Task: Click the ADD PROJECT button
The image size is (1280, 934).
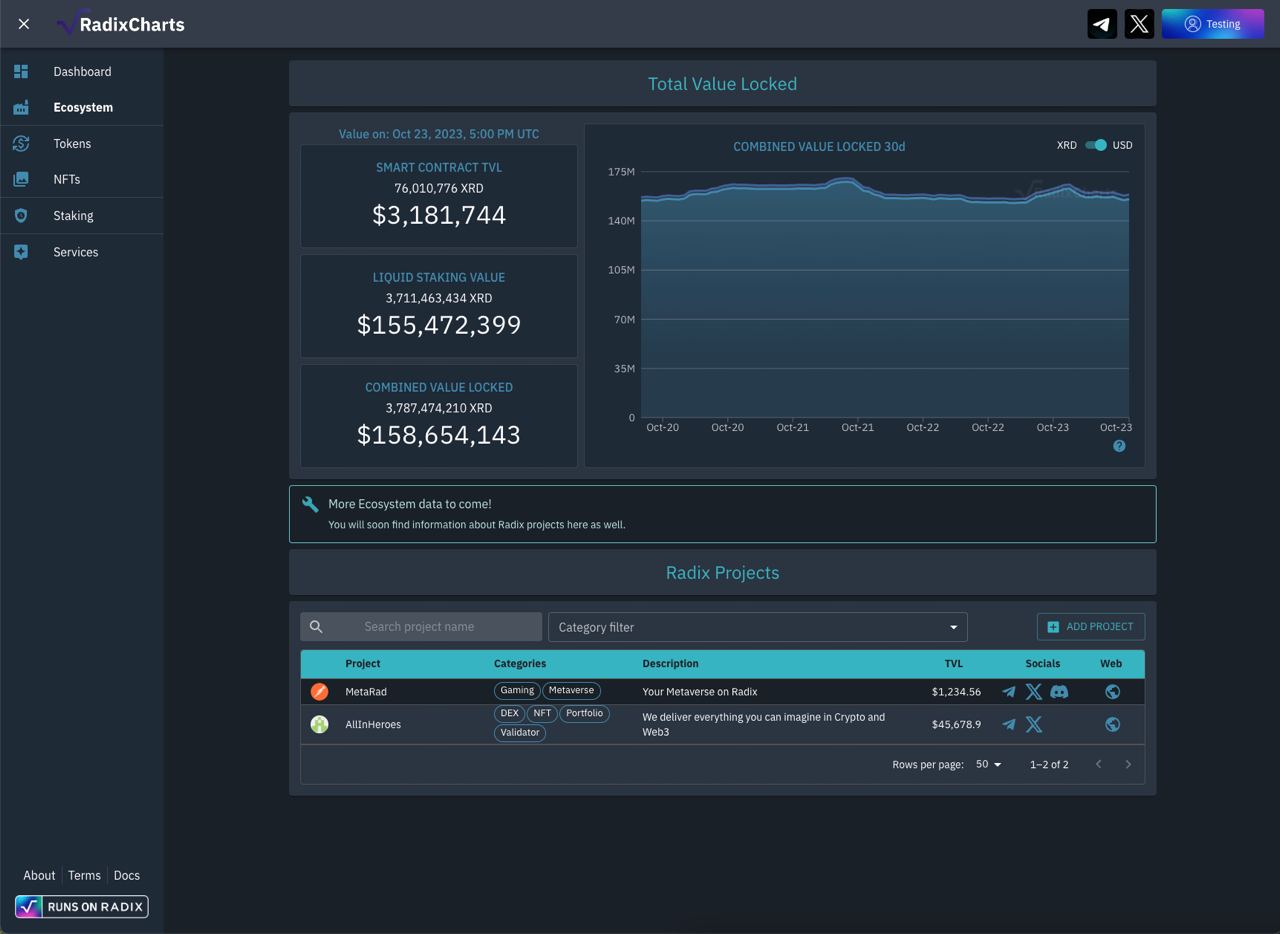Action: click(x=1090, y=627)
